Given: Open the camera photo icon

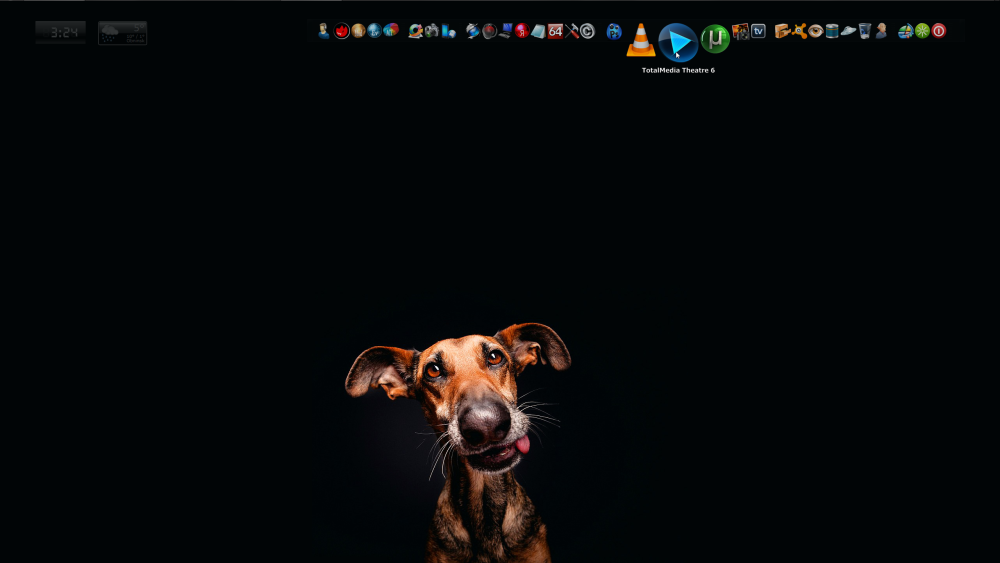Looking at the screenshot, I should click(431, 31).
